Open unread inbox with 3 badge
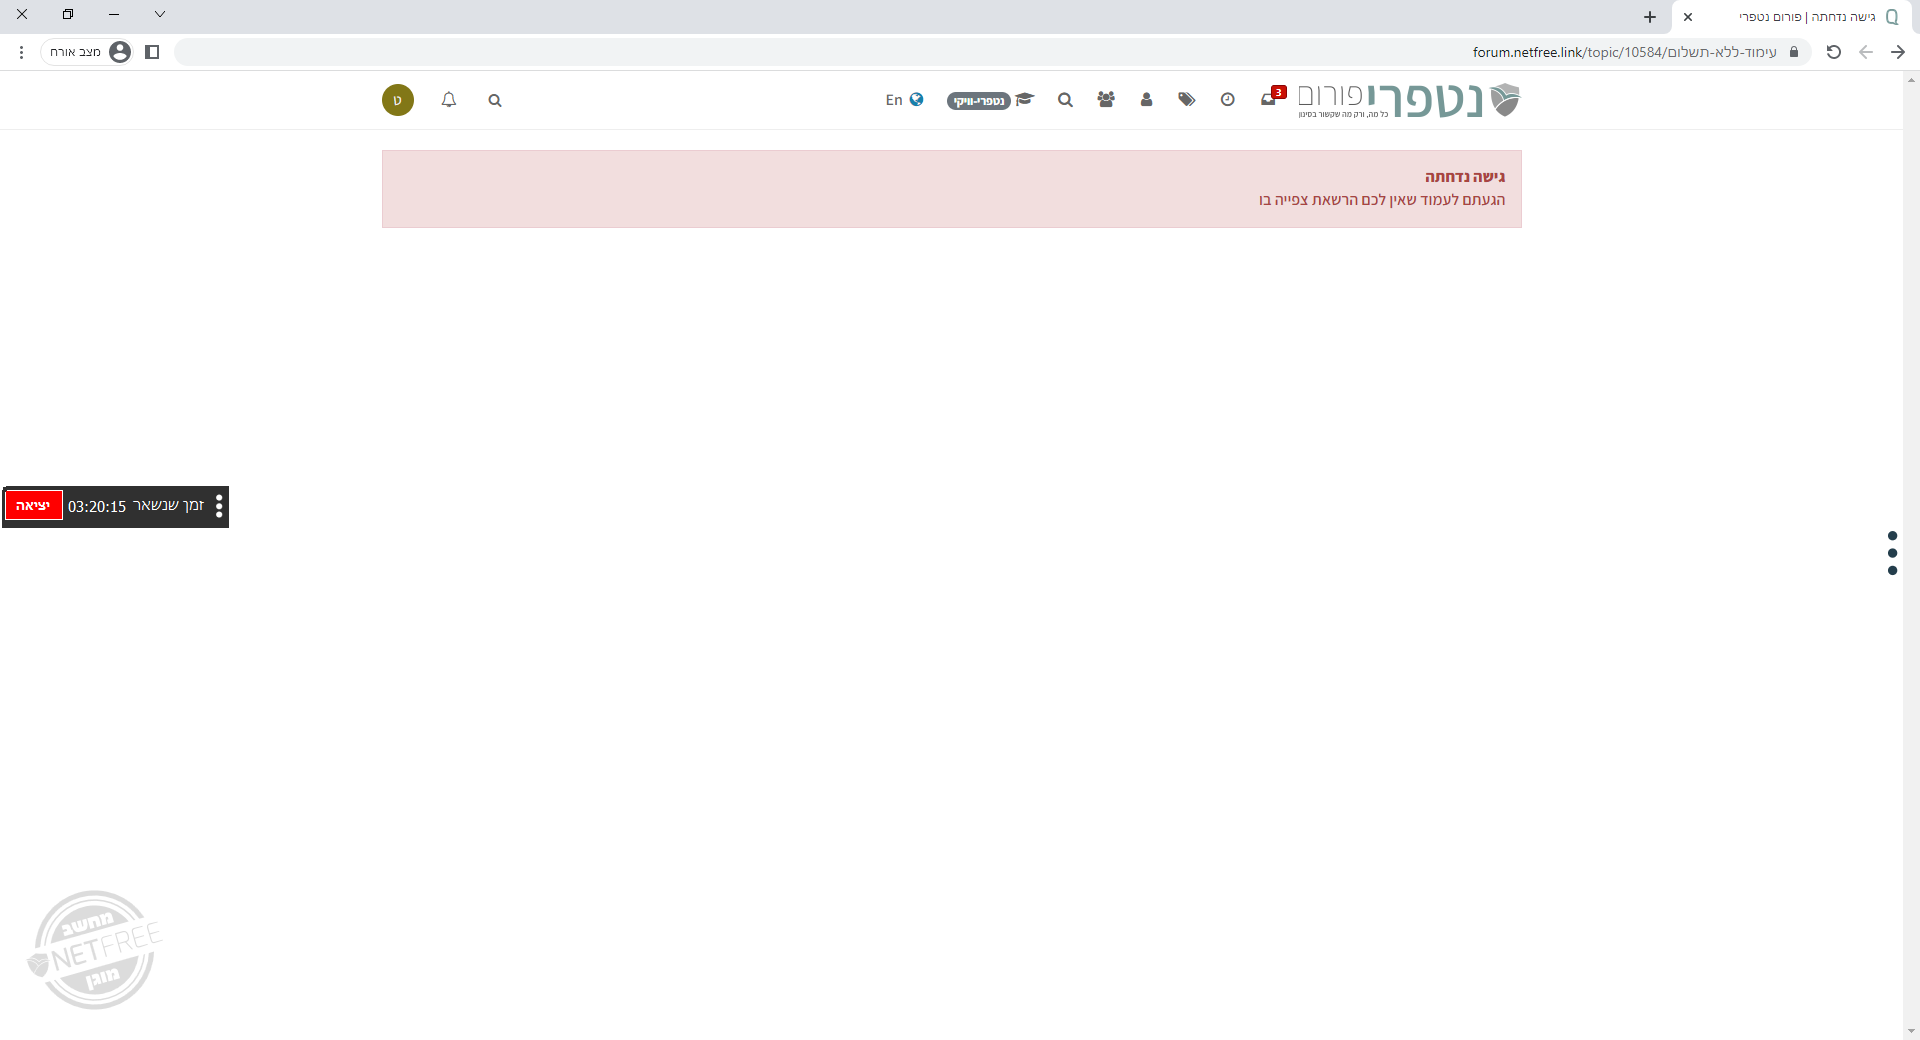This screenshot has height=1040, width=1920. [x=1270, y=99]
